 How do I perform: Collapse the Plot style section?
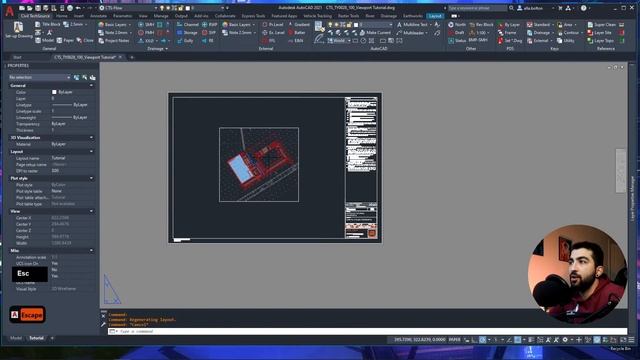(91, 178)
